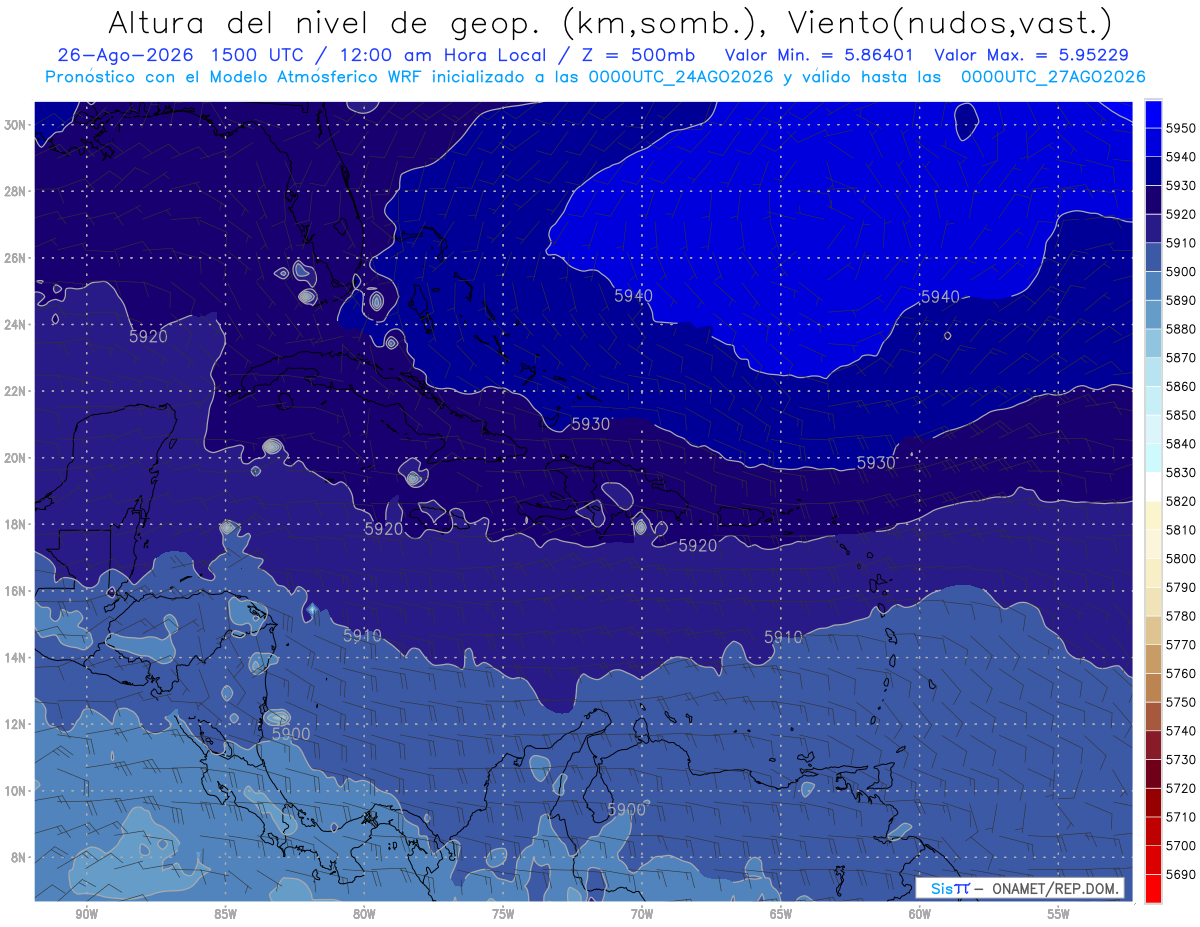Click the 65W longitude axis label
This screenshot has width=1200, height=927.
781,914
